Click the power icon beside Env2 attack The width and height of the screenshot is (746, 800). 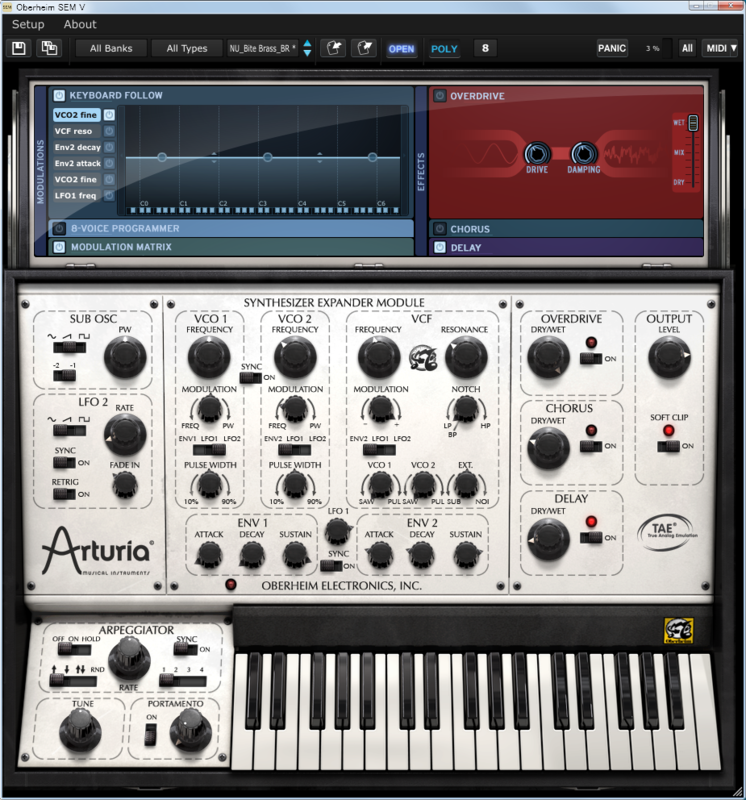(x=109, y=163)
